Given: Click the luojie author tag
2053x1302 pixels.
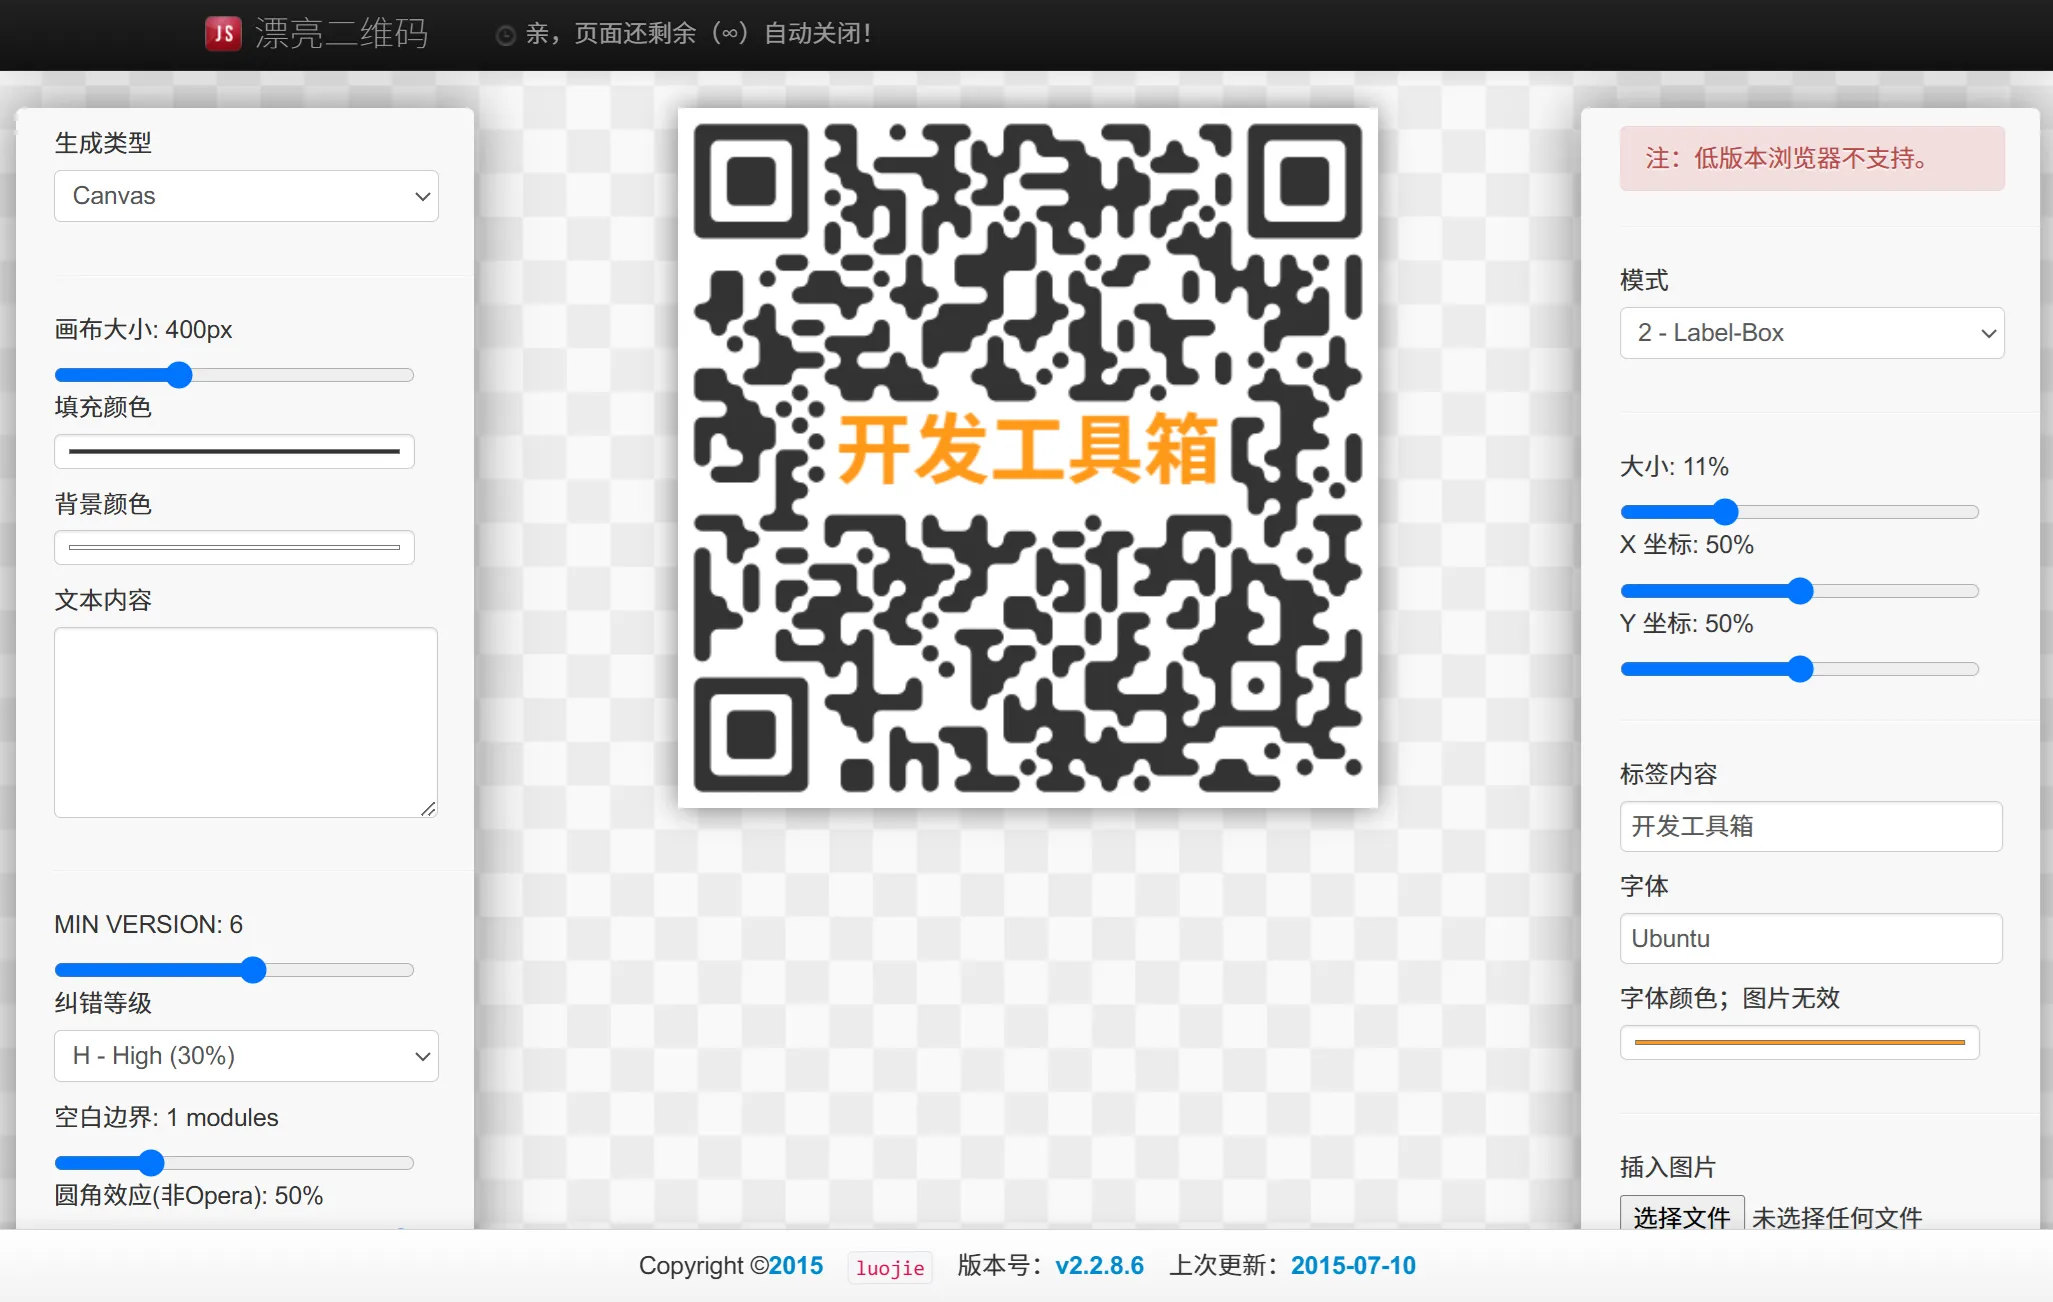Looking at the screenshot, I should [890, 1268].
